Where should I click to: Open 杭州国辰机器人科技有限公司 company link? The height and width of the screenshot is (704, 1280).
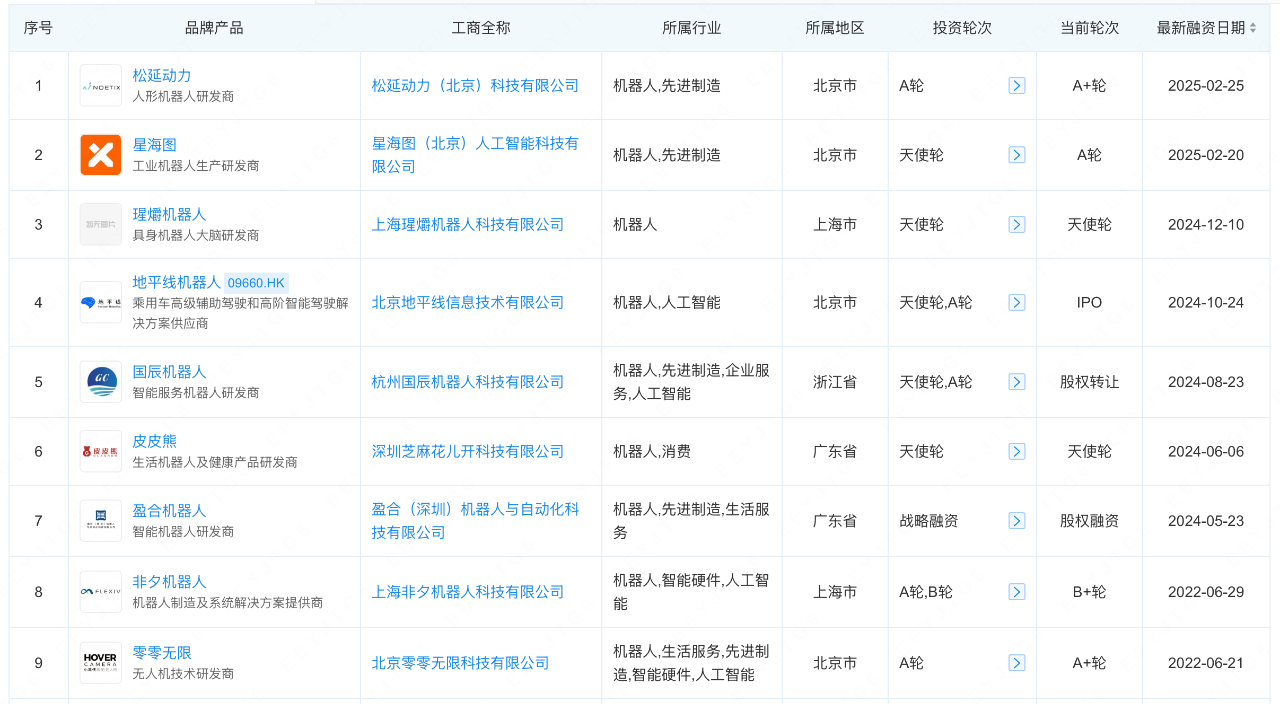click(x=468, y=382)
